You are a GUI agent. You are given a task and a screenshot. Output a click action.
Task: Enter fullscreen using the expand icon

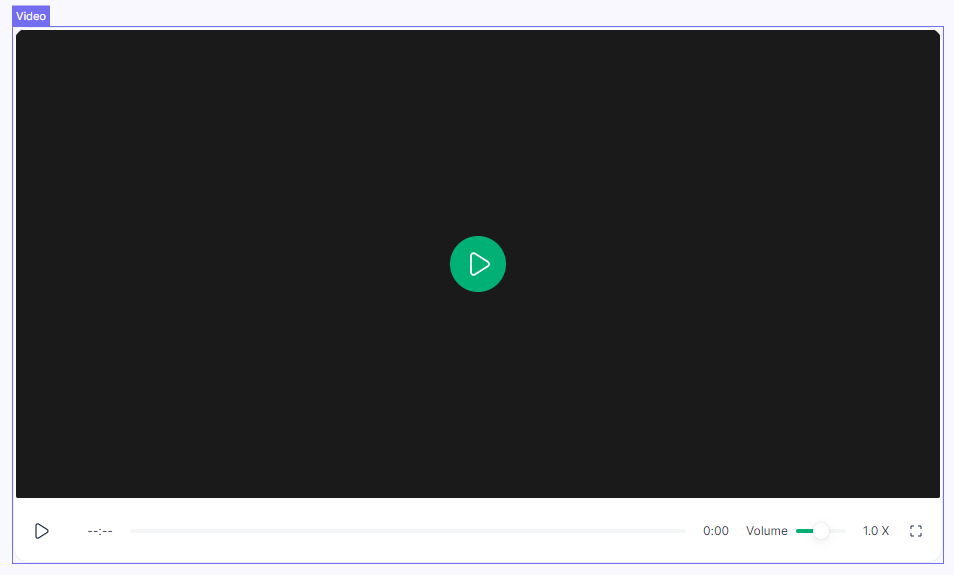click(915, 531)
